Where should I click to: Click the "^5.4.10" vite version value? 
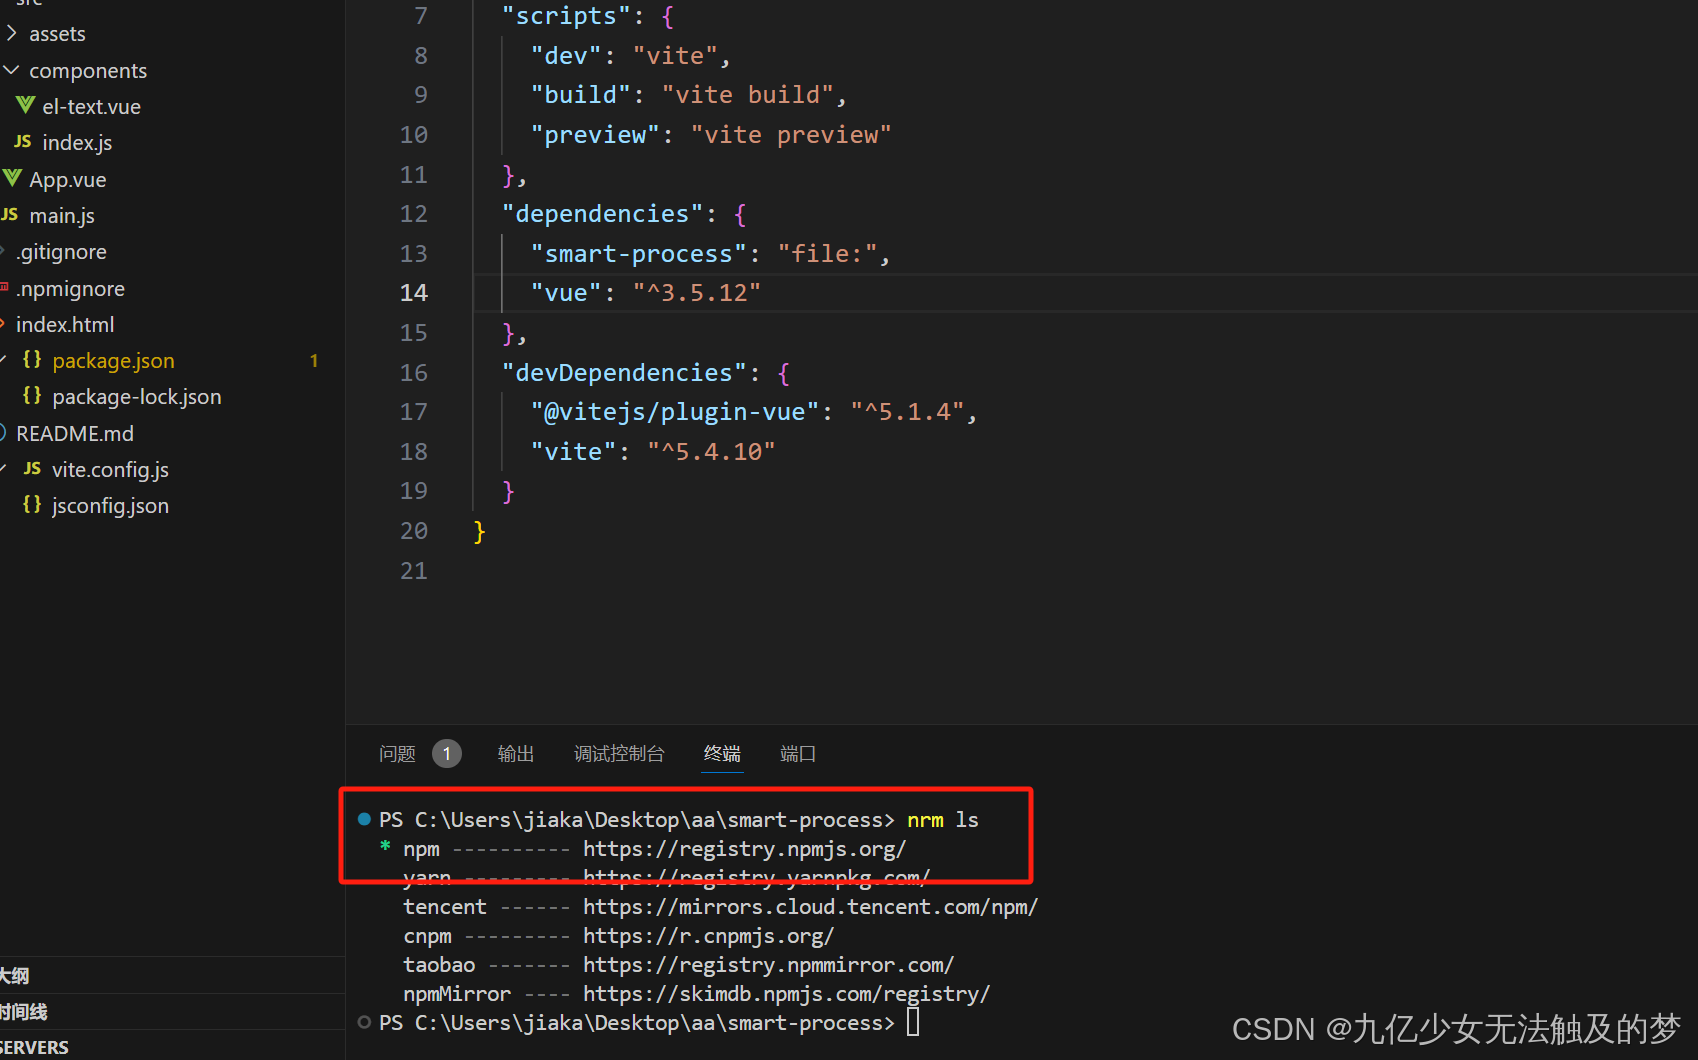point(711,452)
